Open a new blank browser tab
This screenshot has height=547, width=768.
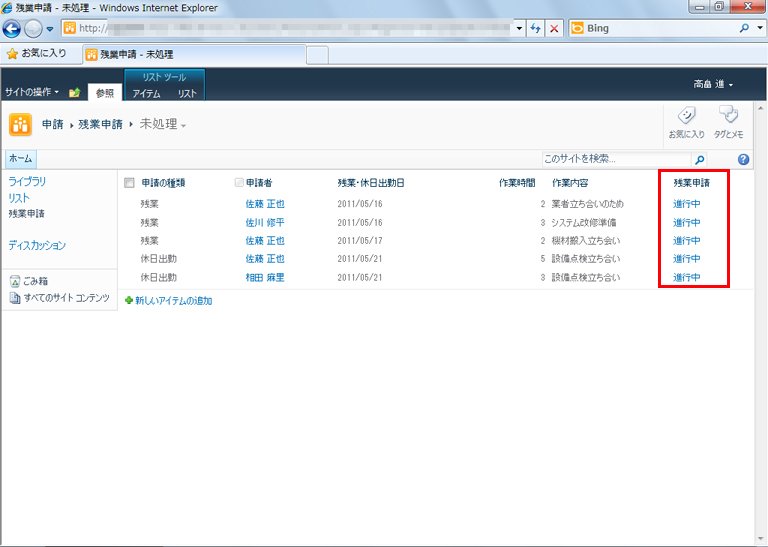tap(317, 55)
